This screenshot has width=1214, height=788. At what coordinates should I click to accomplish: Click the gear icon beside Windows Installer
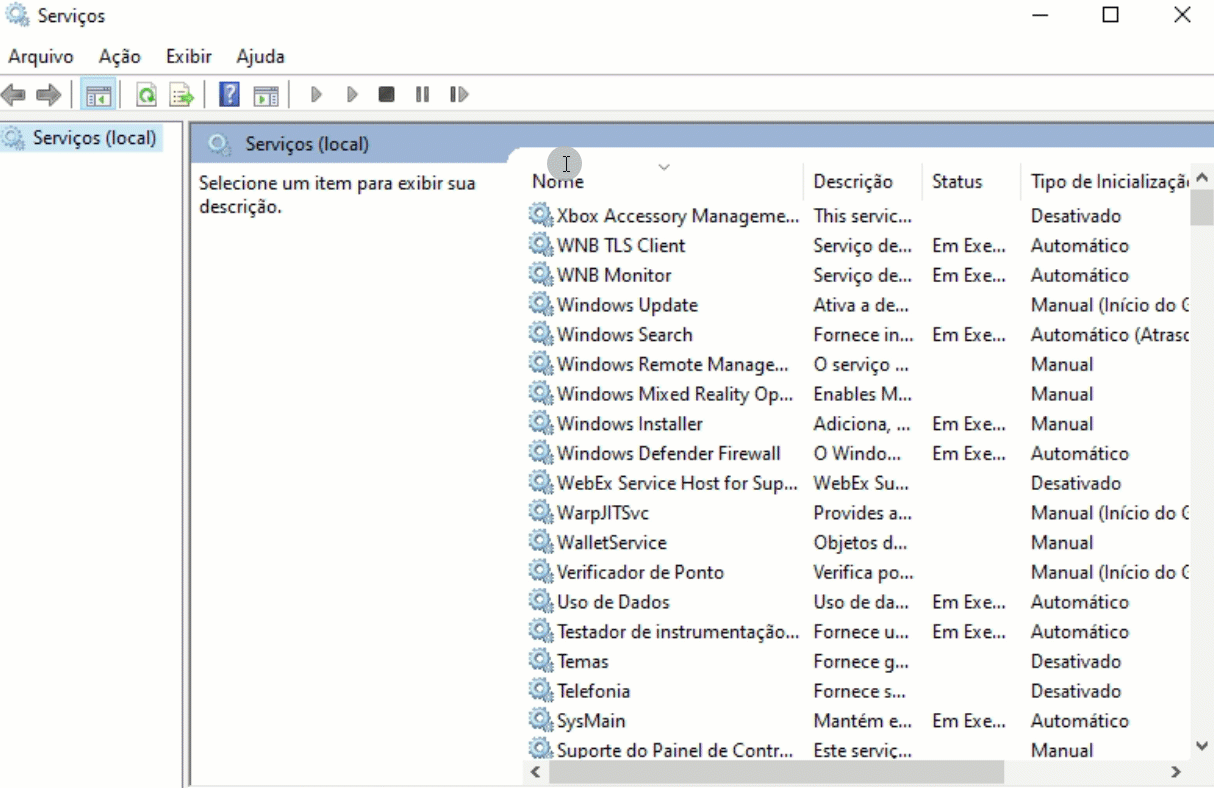point(540,423)
